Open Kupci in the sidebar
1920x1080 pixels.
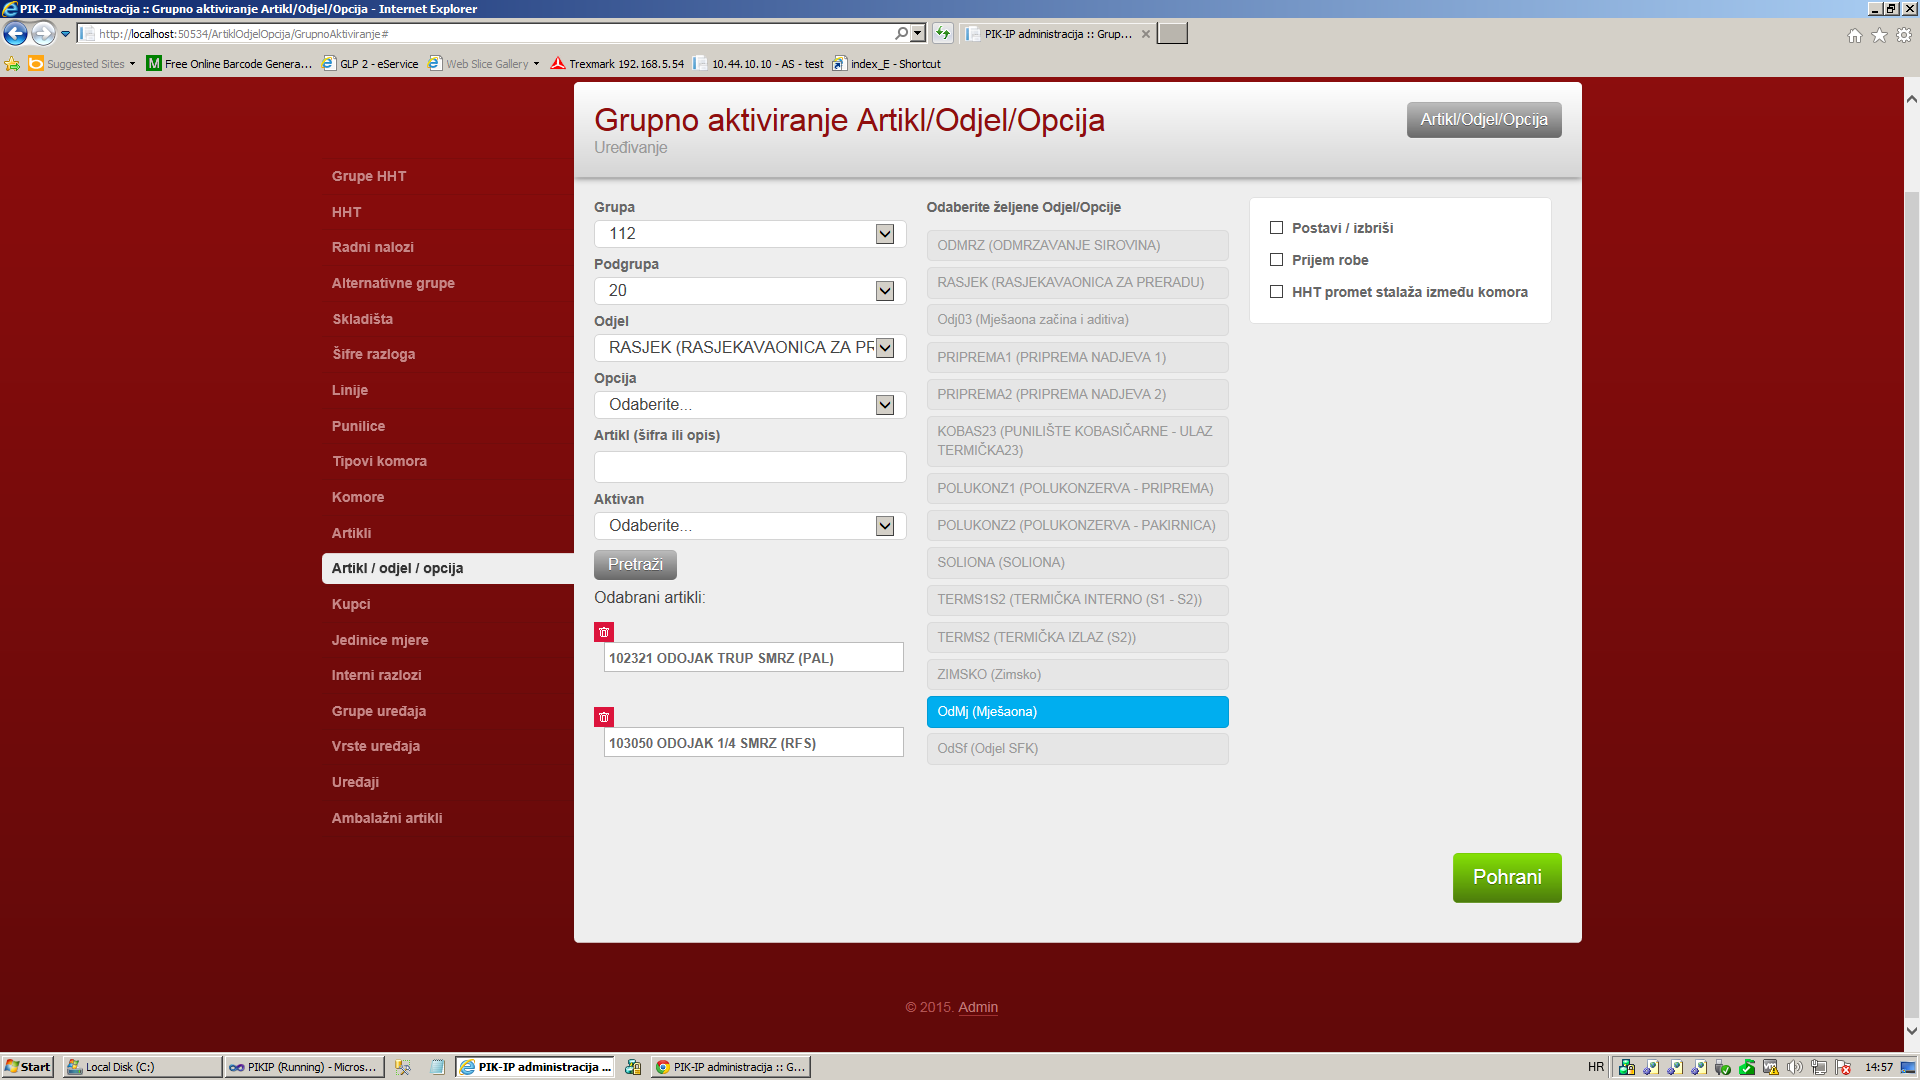click(351, 604)
